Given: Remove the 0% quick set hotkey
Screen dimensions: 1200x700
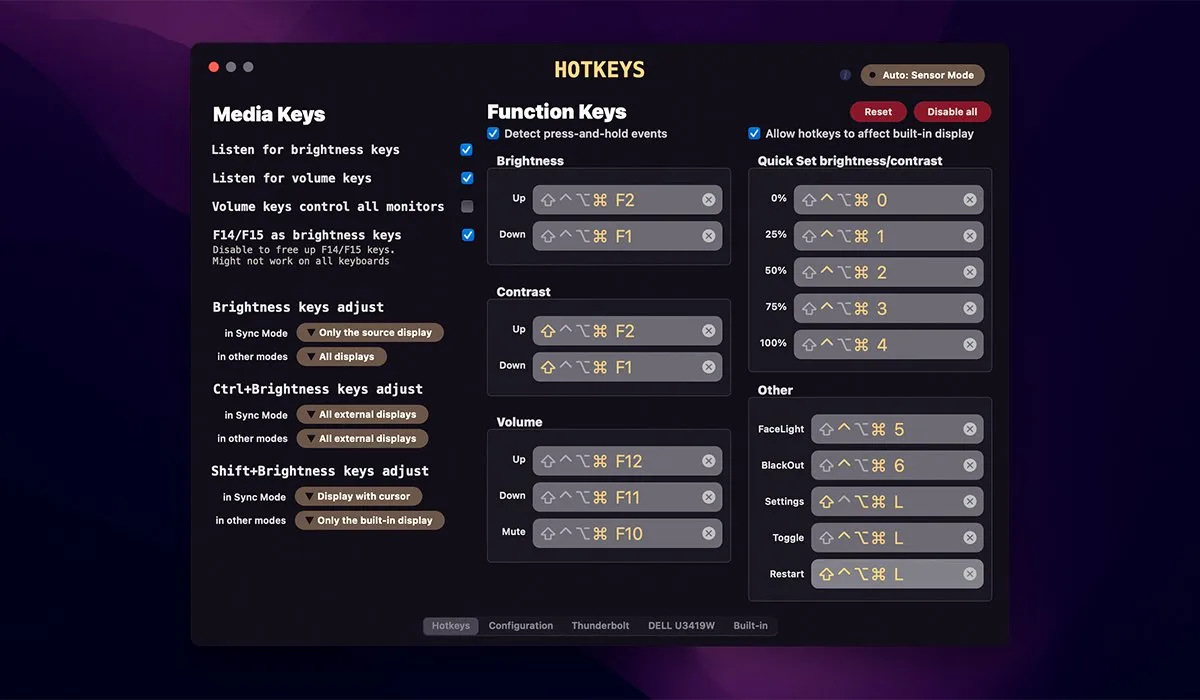Looking at the screenshot, I should tap(969, 200).
